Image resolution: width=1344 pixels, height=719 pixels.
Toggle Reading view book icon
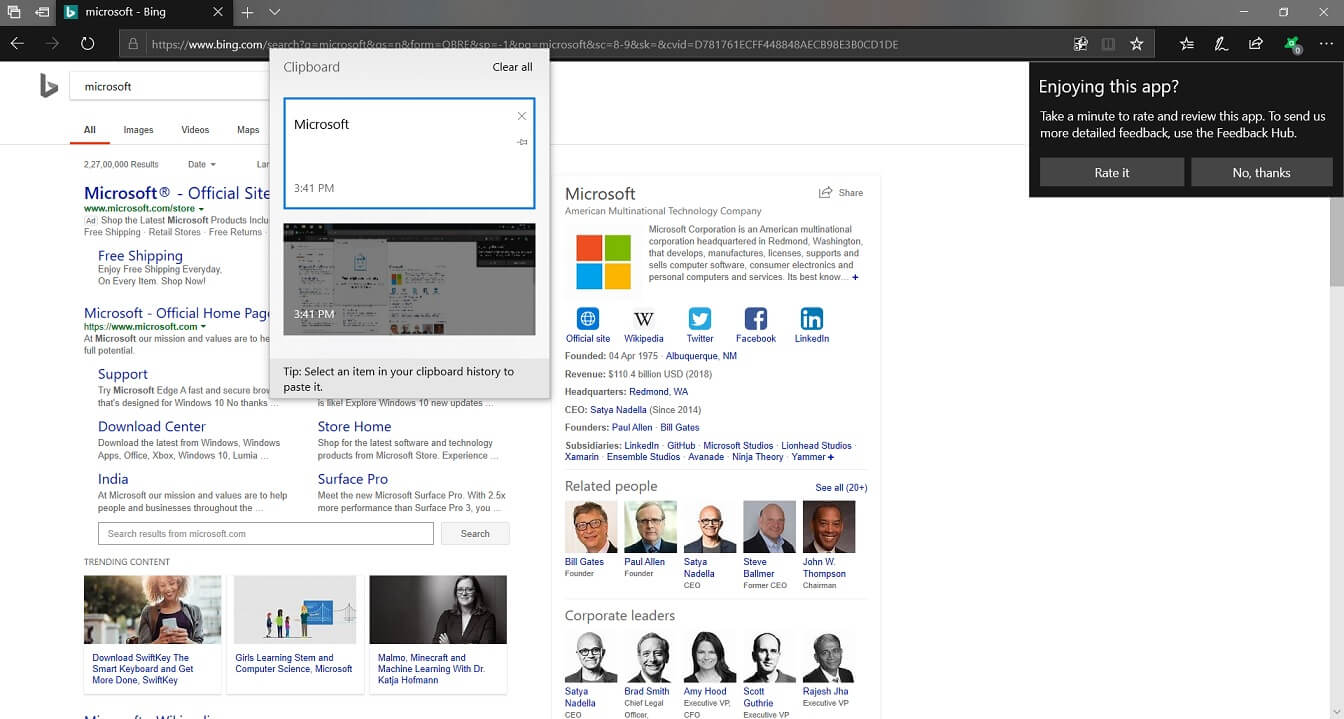1108,44
